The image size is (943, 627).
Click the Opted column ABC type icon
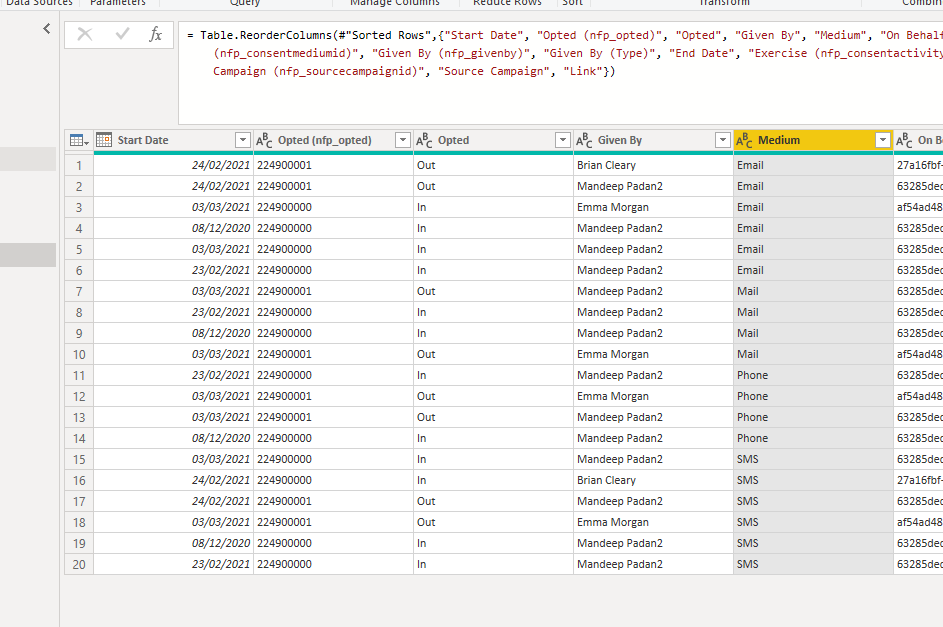(424, 141)
